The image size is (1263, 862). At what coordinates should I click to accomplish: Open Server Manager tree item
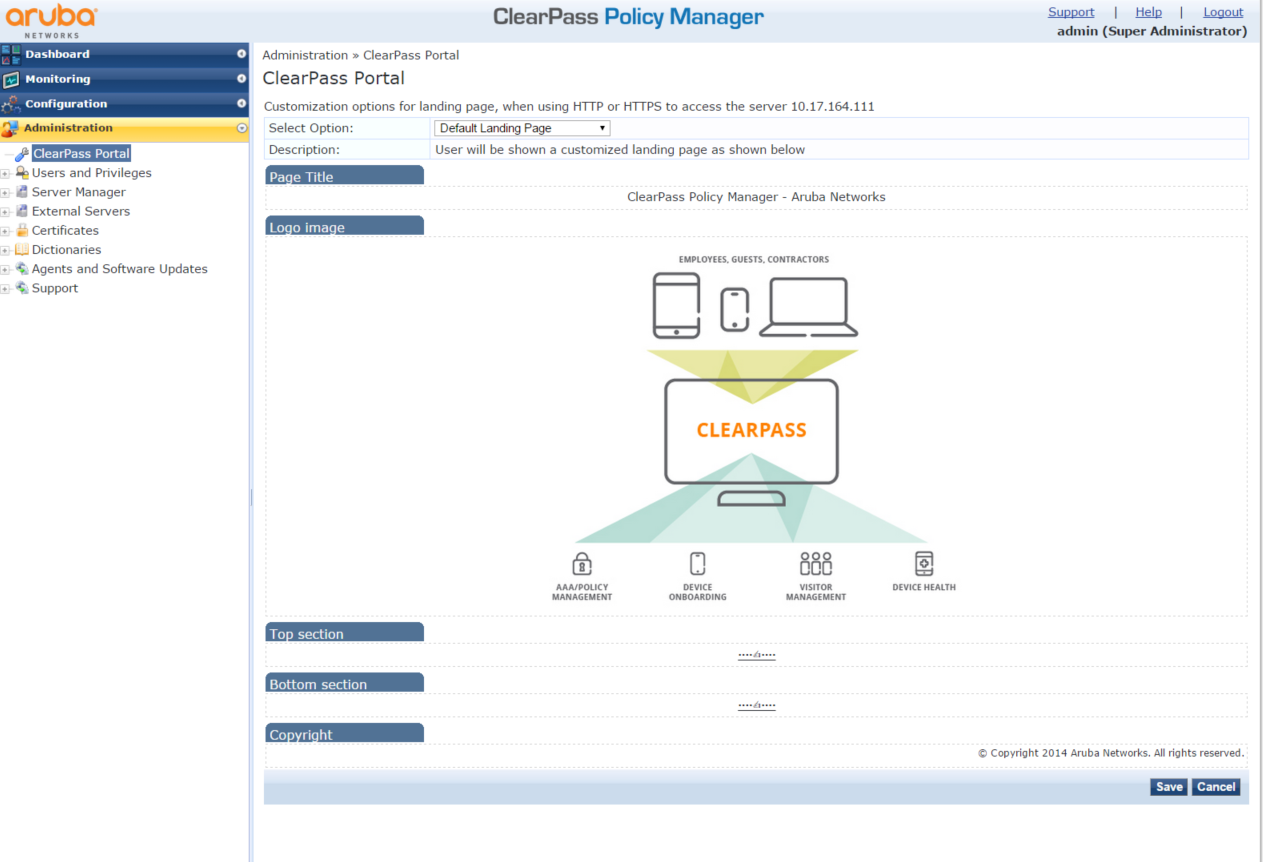(x=79, y=192)
